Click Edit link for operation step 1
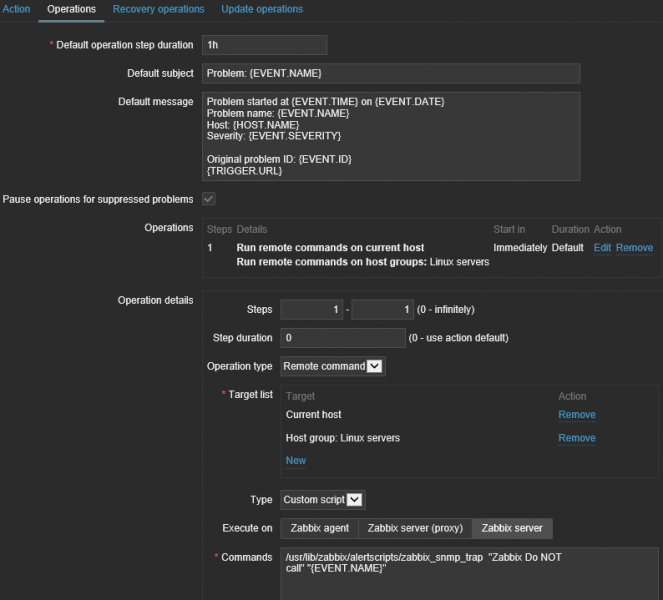This screenshot has width=663, height=600. click(x=602, y=247)
